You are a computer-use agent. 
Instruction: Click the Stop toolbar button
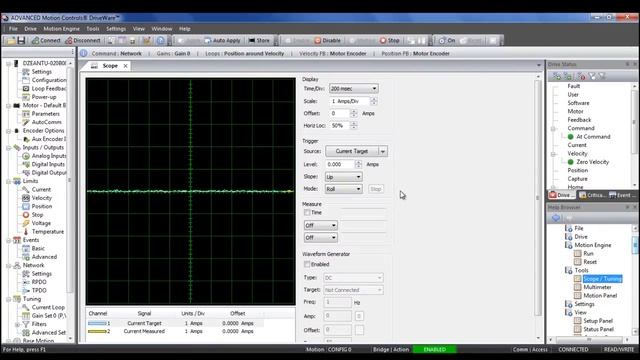(x=389, y=40)
